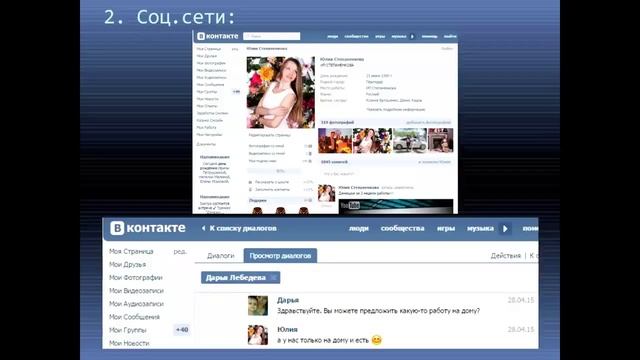Viewport: 640px width, 360px height.
Task: Open Мои Новости in dialogs page sidebar
Action: 129,343
